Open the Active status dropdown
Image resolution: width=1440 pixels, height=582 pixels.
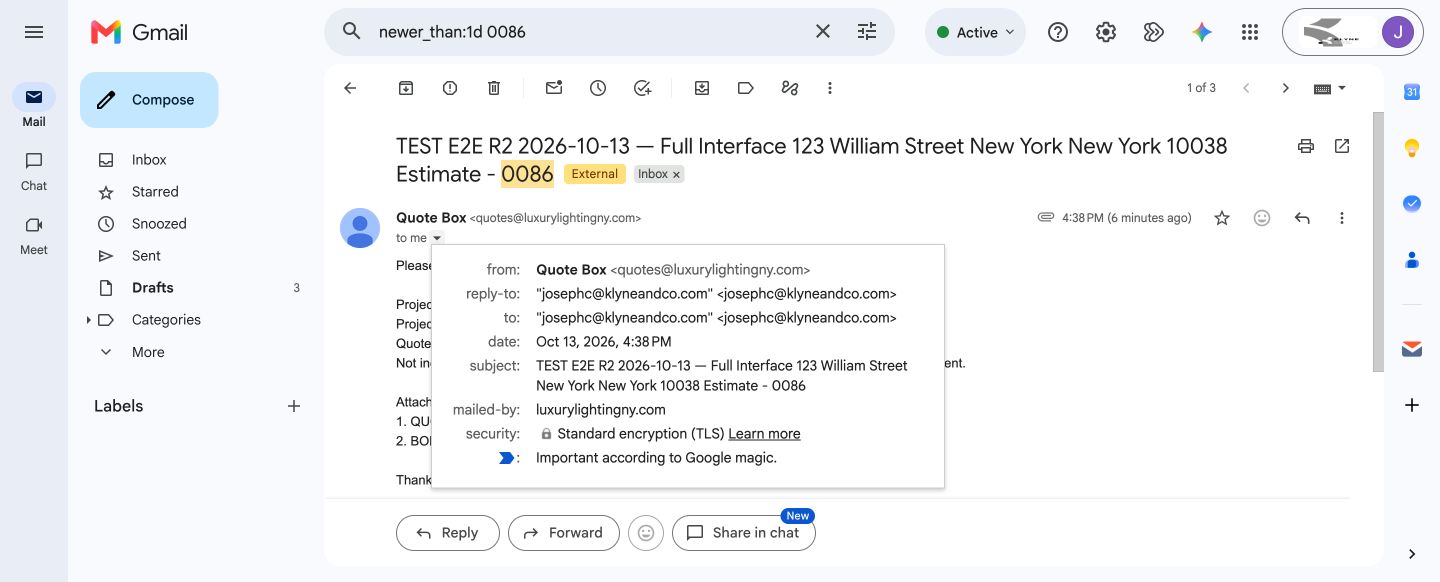click(x=975, y=32)
